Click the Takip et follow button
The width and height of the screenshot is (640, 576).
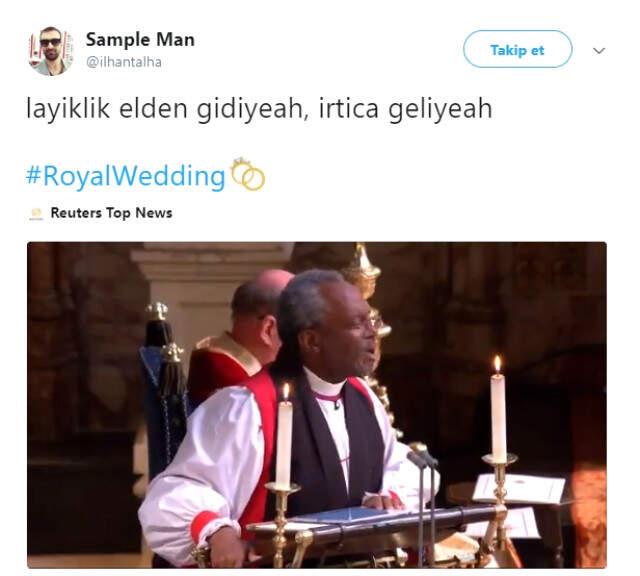click(517, 49)
